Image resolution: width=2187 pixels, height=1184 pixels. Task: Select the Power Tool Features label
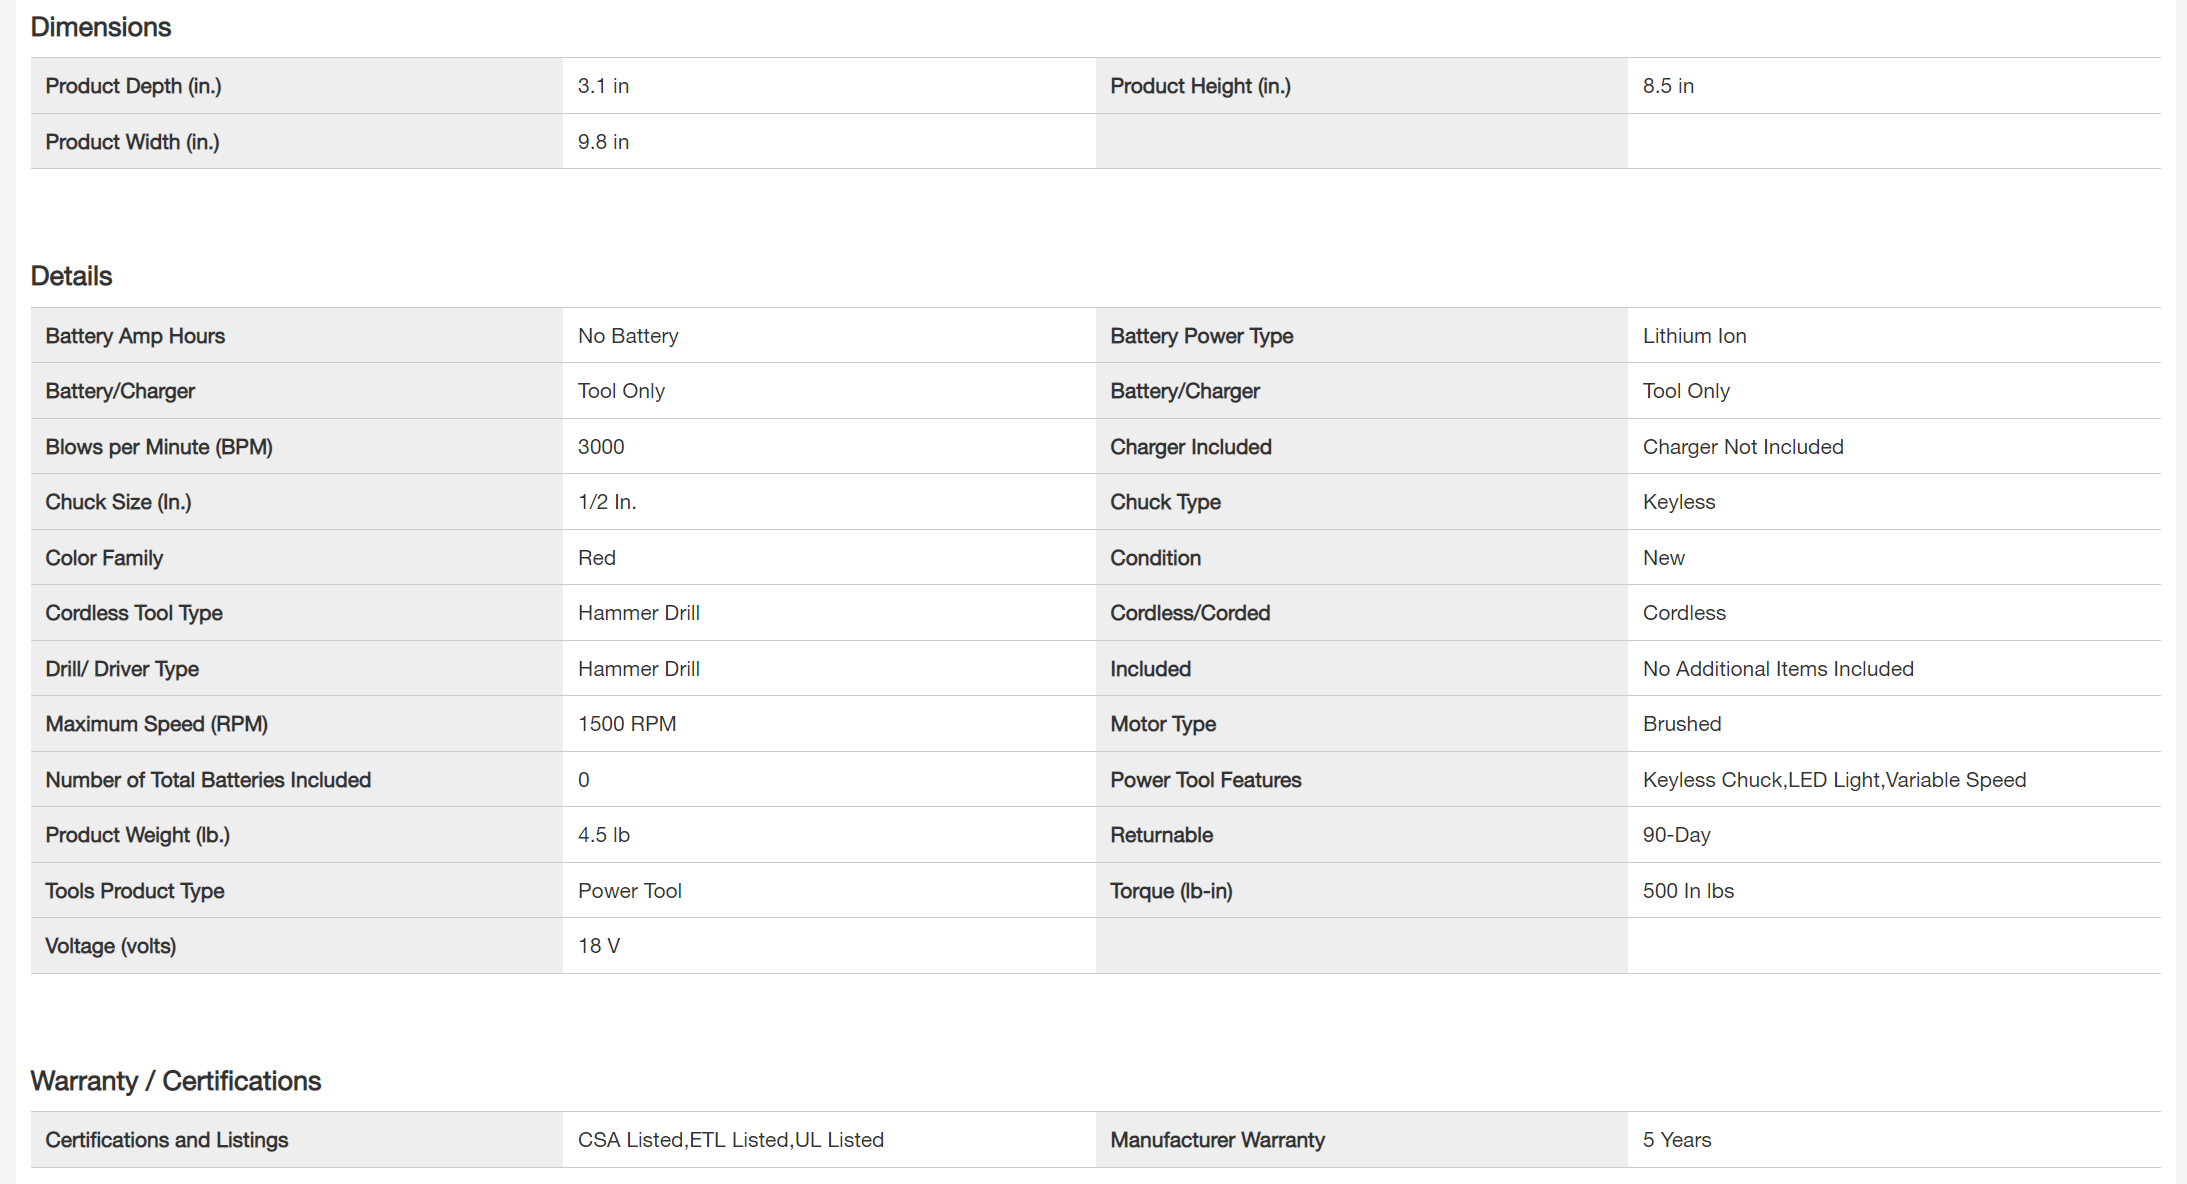click(1205, 780)
